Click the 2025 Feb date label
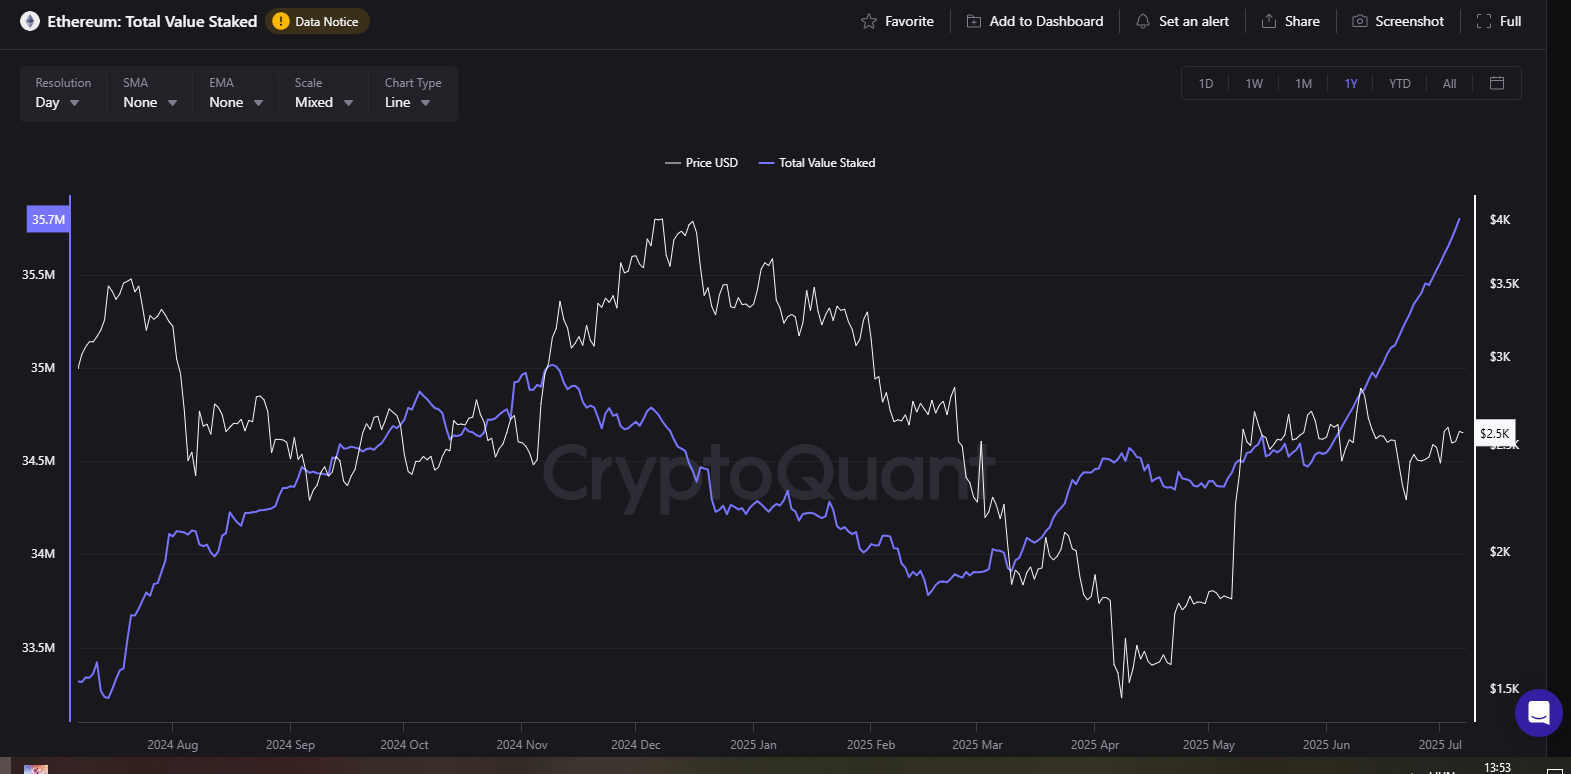Image resolution: width=1571 pixels, height=774 pixels. click(871, 745)
